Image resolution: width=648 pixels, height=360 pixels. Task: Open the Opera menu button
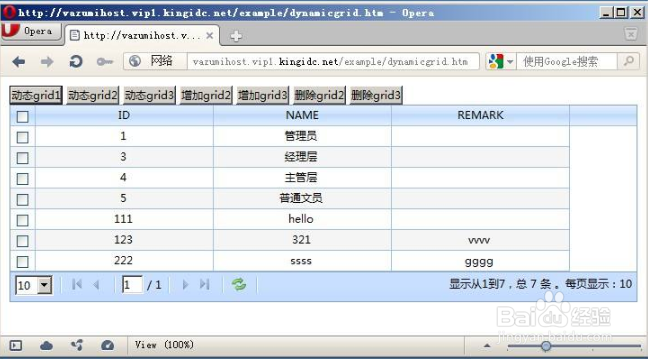click(x=31, y=31)
